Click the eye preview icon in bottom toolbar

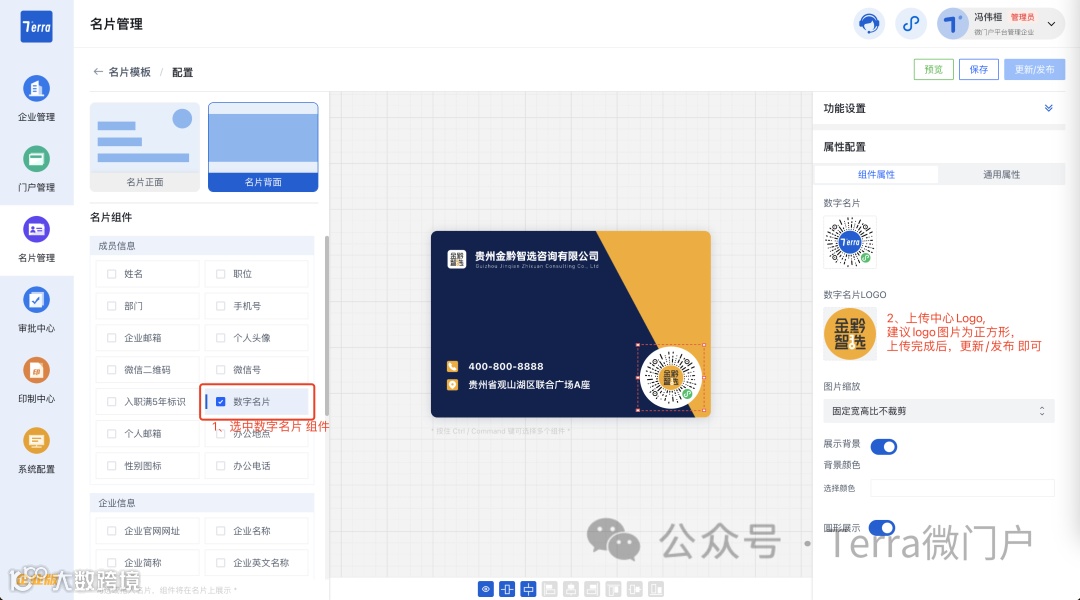pyautogui.click(x=486, y=589)
